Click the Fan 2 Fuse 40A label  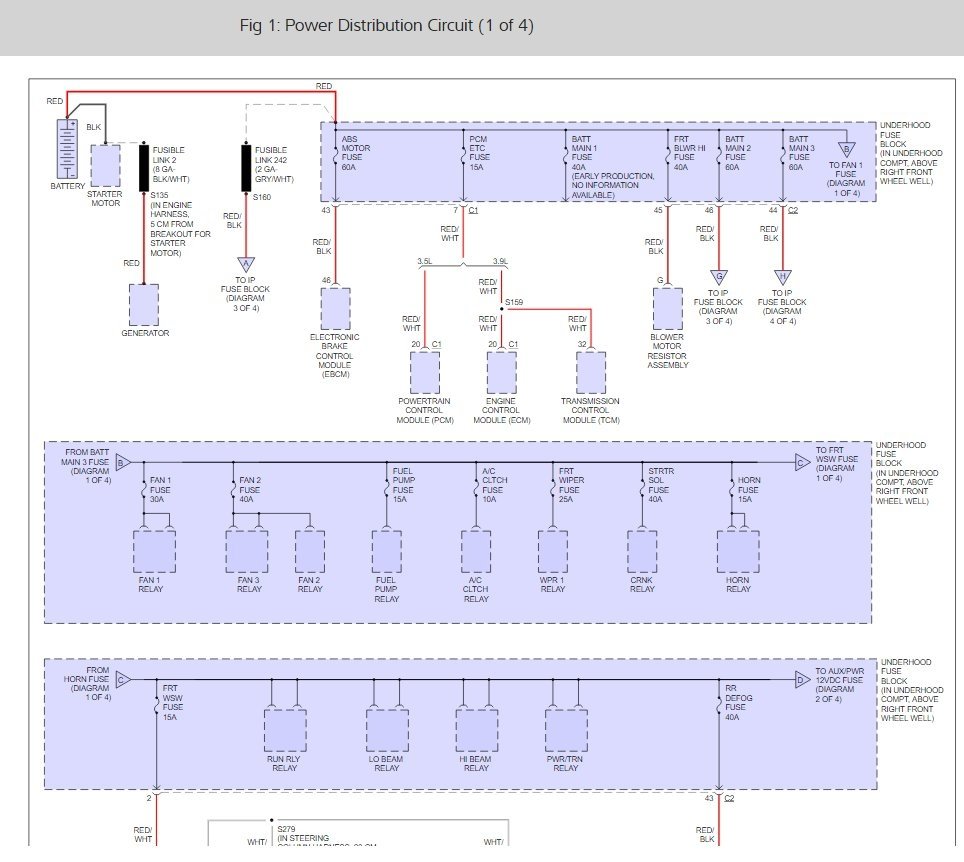point(250,489)
